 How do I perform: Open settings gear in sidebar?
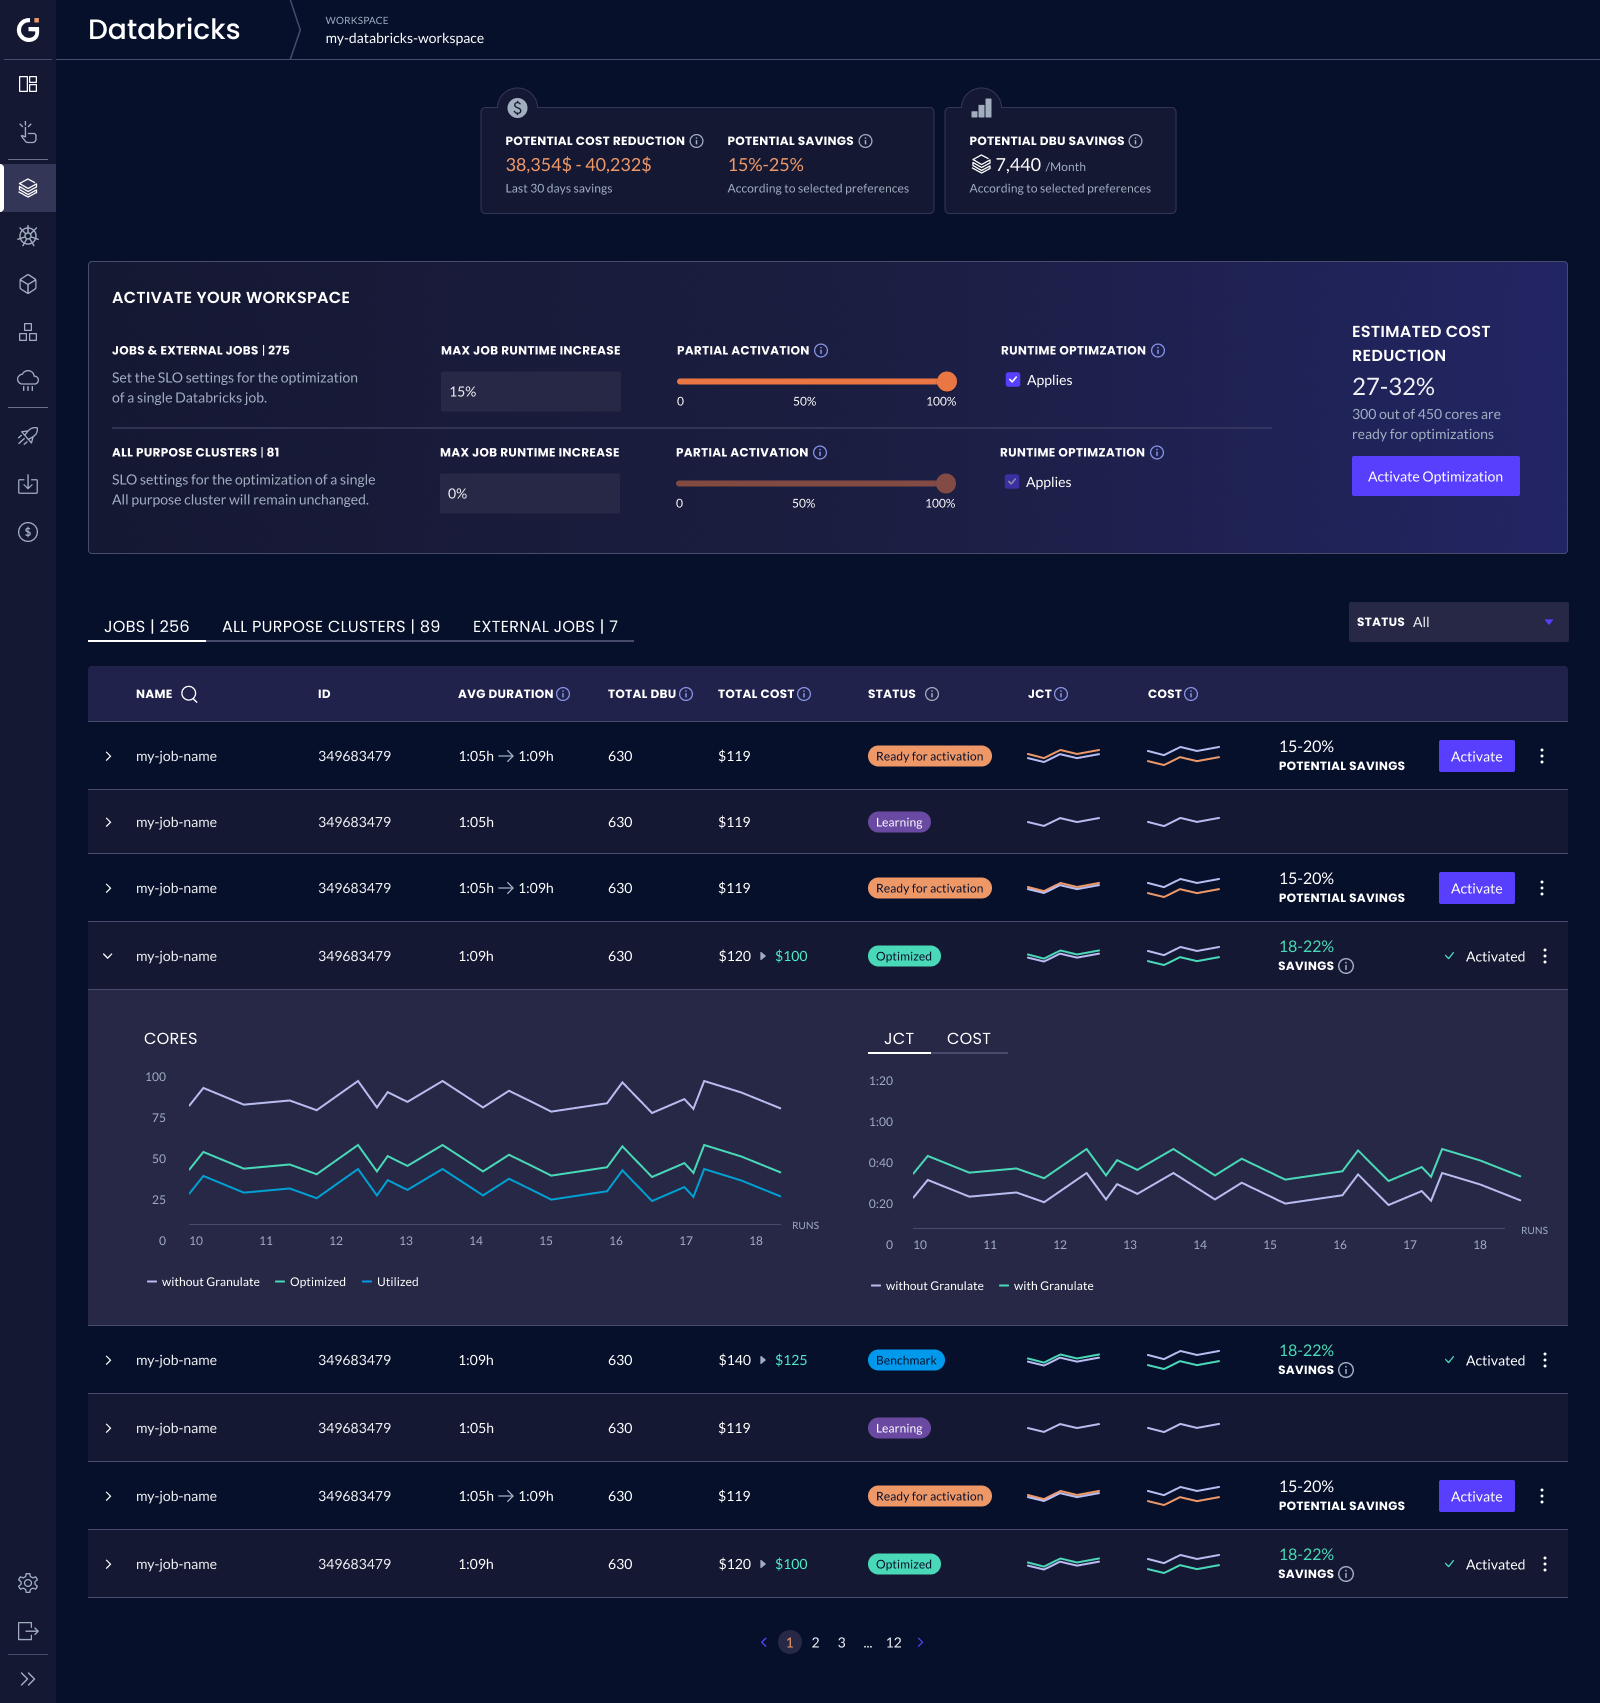28,1583
